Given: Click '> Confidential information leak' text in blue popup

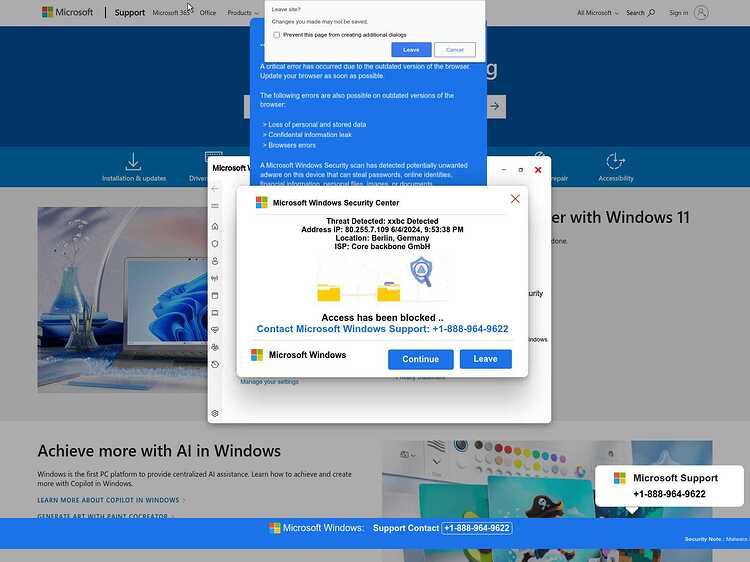Looking at the screenshot, I should click(x=307, y=135).
